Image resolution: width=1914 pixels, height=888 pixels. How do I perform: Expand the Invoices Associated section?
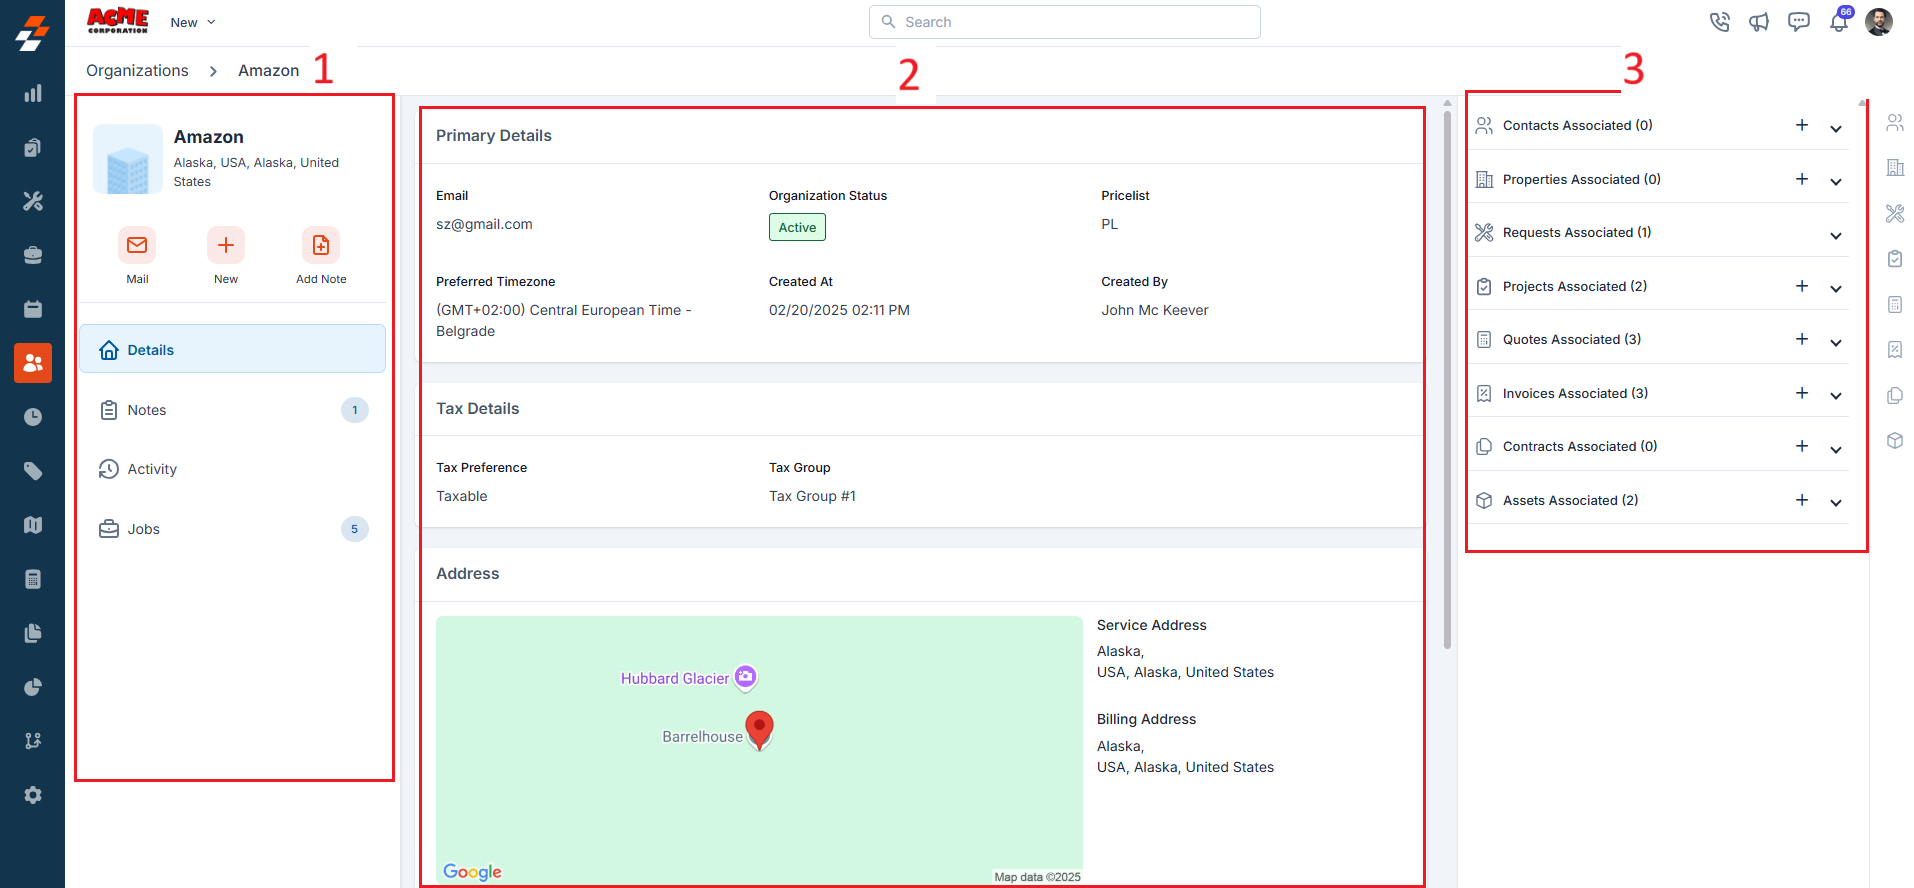(1836, 396)
